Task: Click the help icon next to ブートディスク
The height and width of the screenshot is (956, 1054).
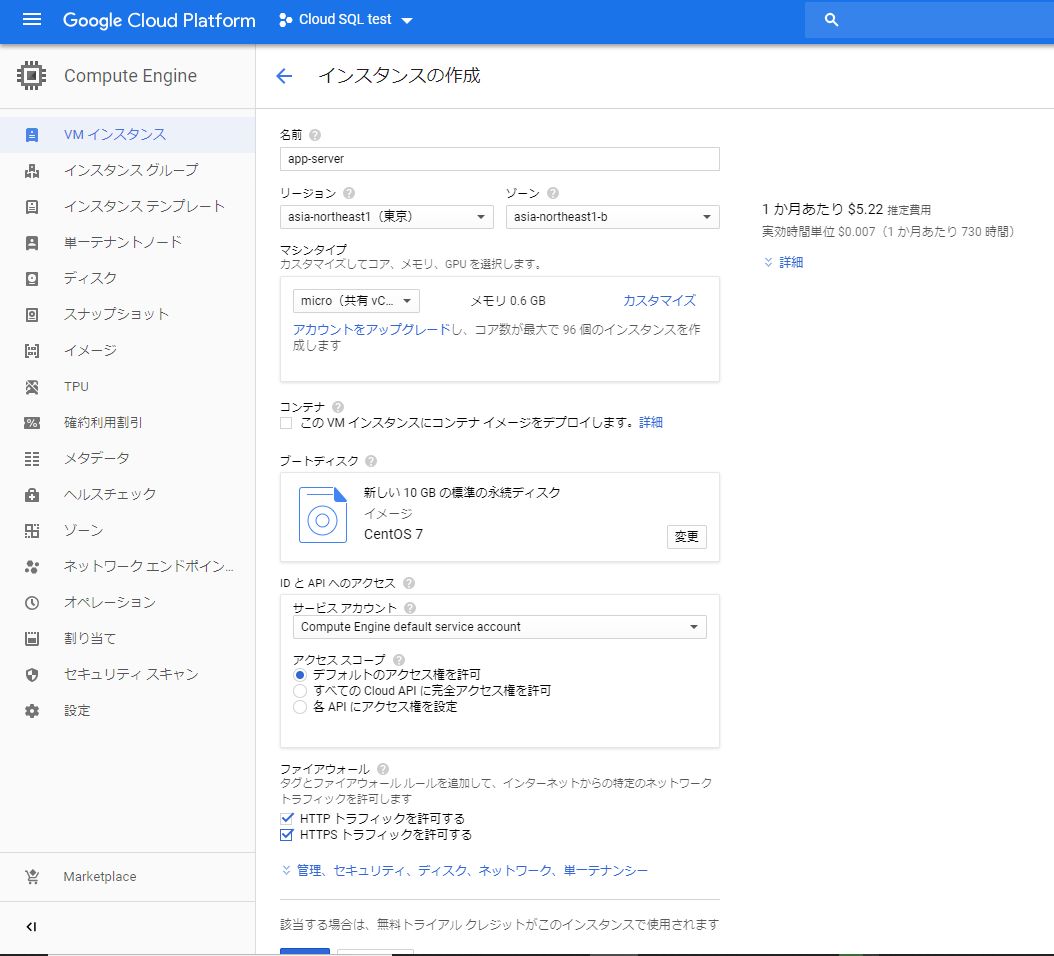Action: pyautogui.click(x=371, y=461)
